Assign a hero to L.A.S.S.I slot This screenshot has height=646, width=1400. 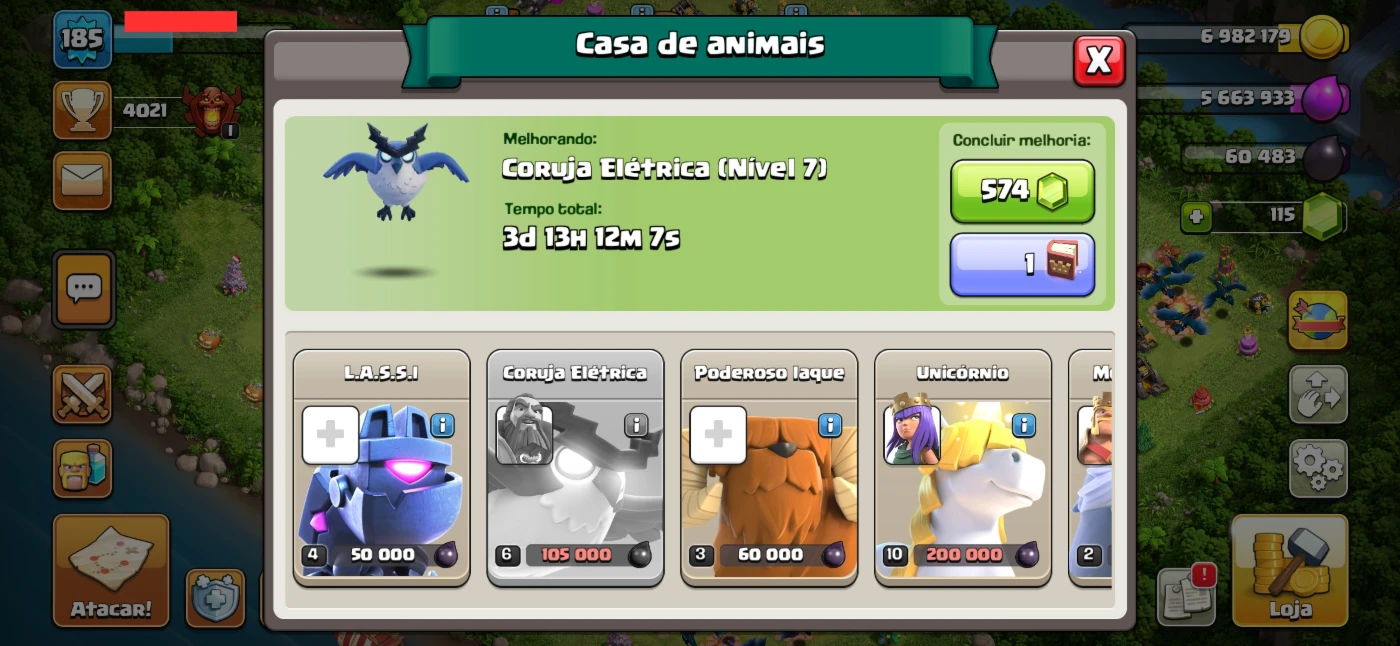click(x=330, y=435)
